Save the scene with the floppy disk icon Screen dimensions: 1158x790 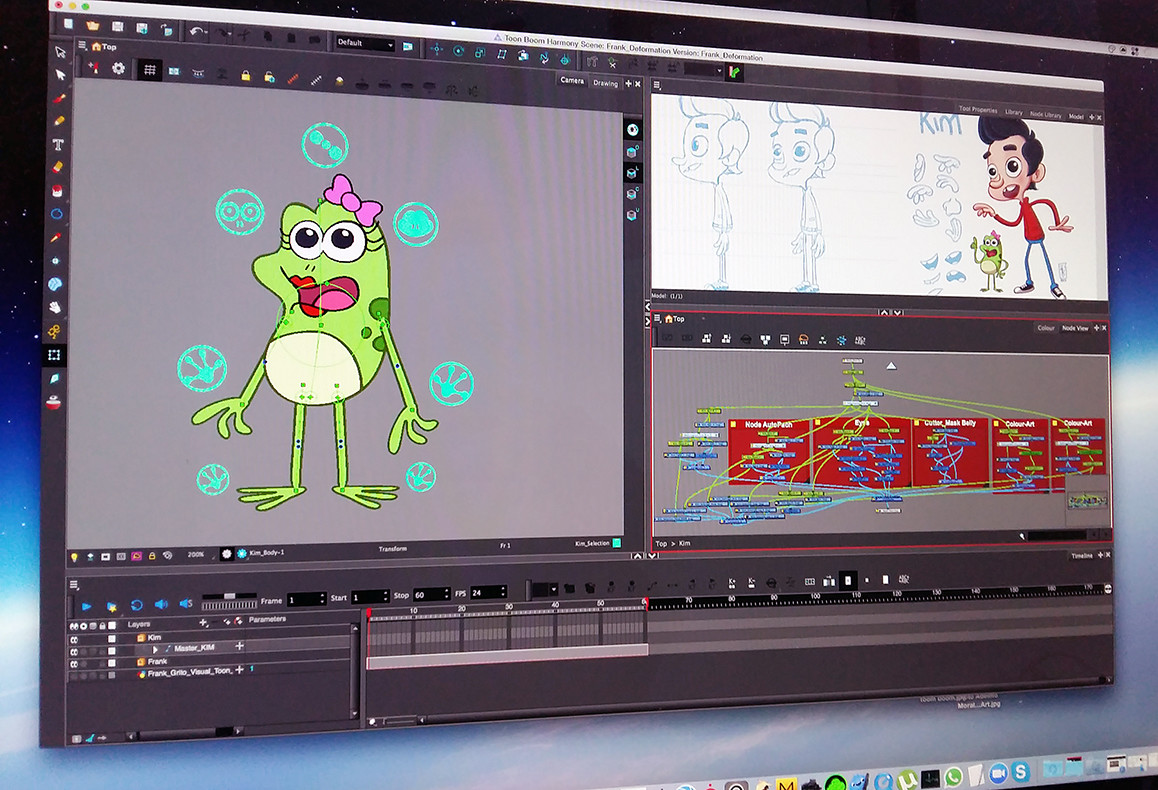click(117, 27)
